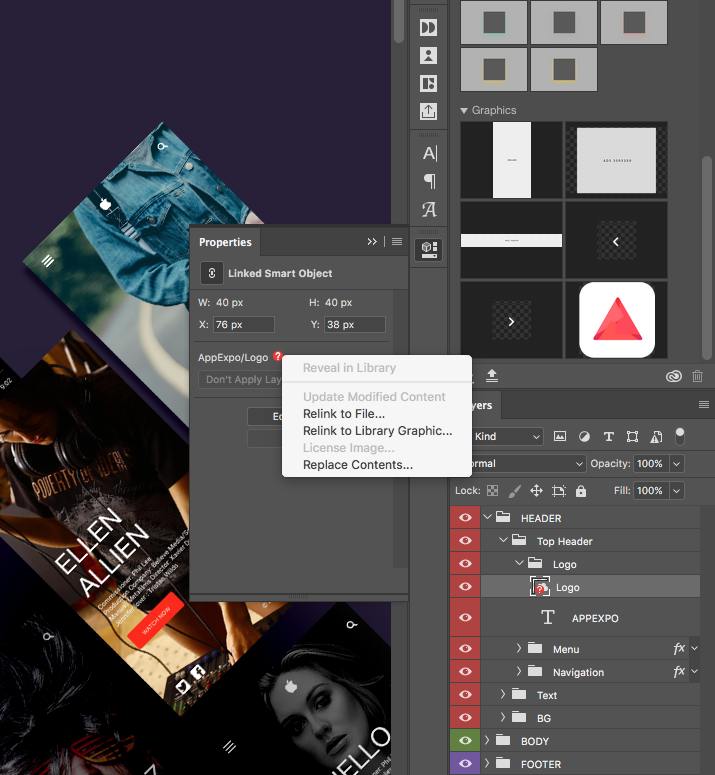Expand the Text group
This screenshot has height=775, width=715.
pyautogui.click(x=503, y=694)
